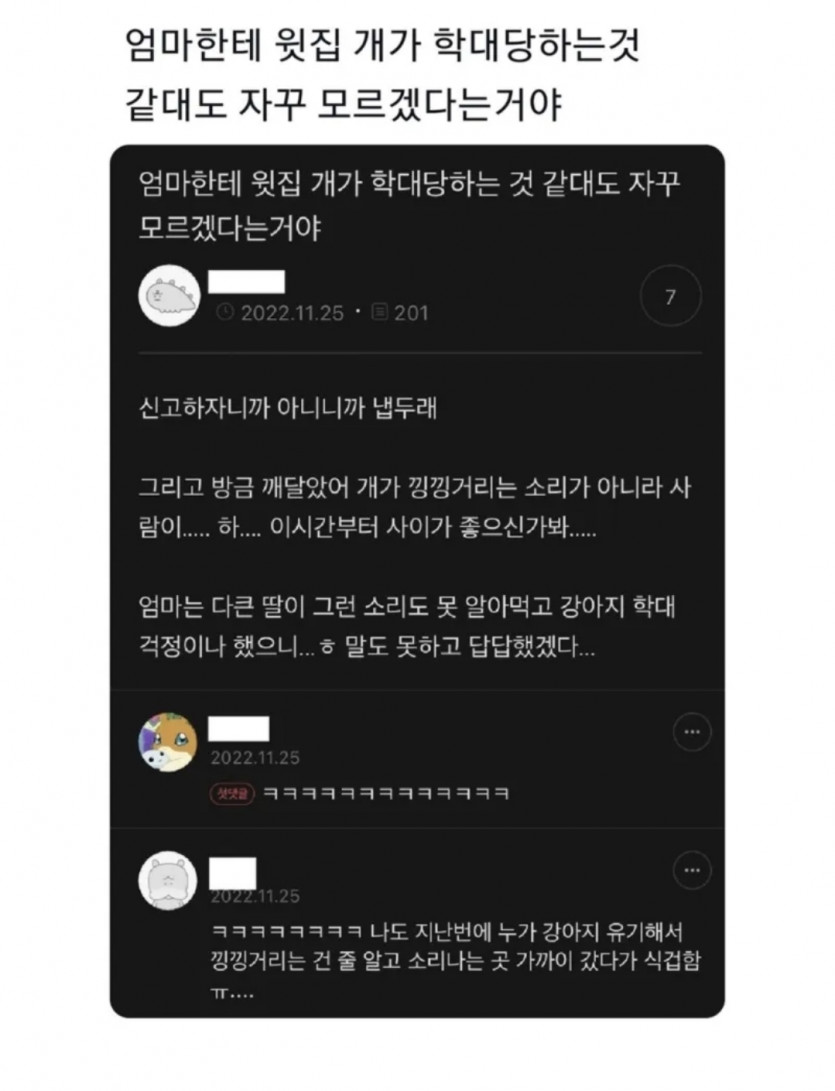This screenshot has width=835, height=1091.
Task: Click the clock icon beside the post date
Action: click(225, 312)
